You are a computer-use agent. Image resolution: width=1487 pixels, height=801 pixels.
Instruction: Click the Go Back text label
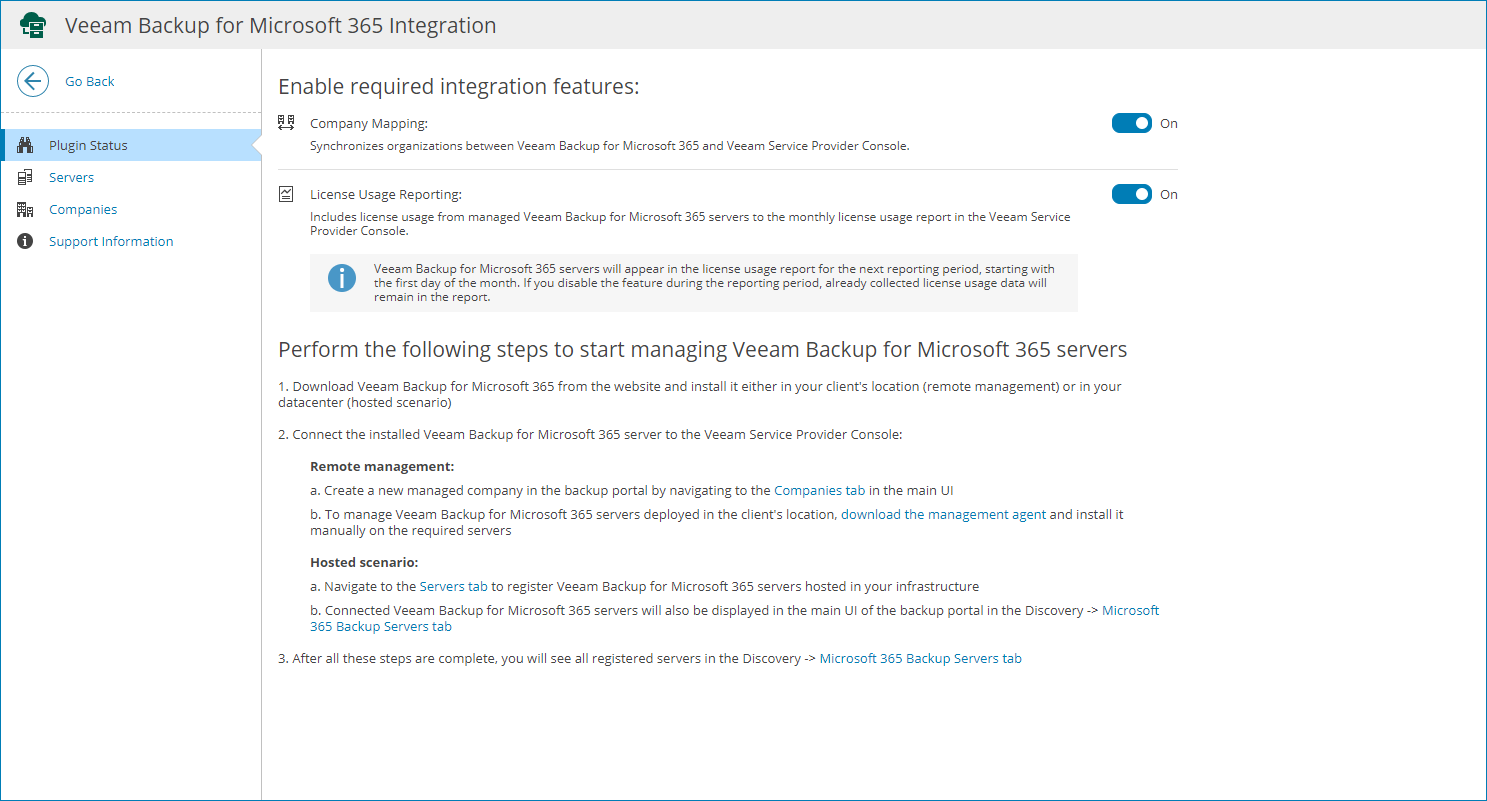90,82
